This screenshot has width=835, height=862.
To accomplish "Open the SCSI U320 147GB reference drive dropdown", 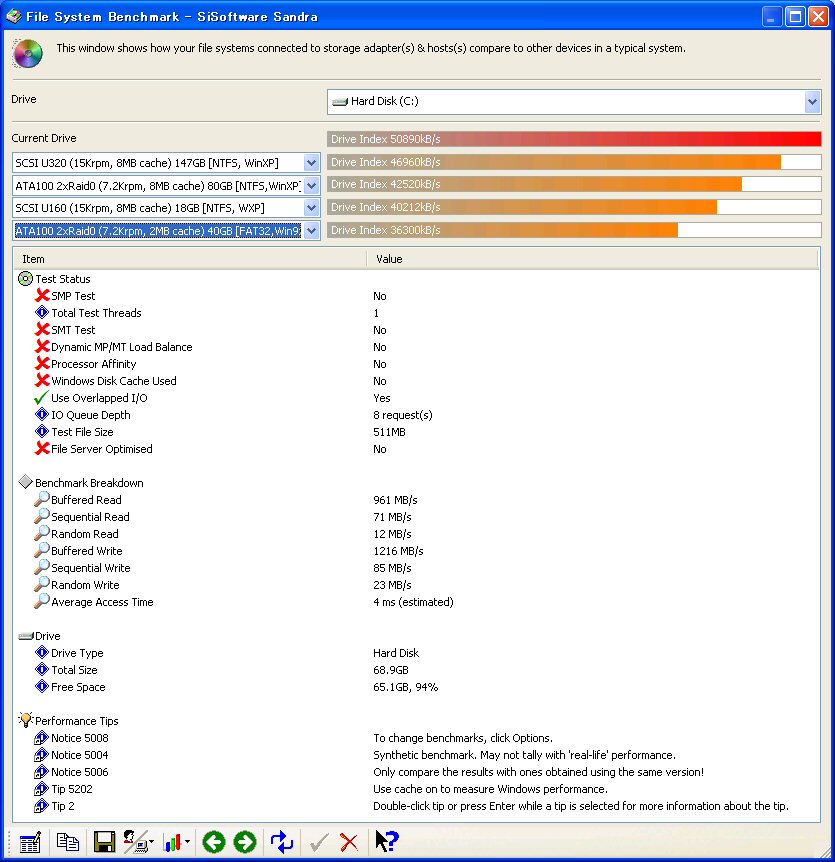I will pyautogui.click(x=311, y=163).
